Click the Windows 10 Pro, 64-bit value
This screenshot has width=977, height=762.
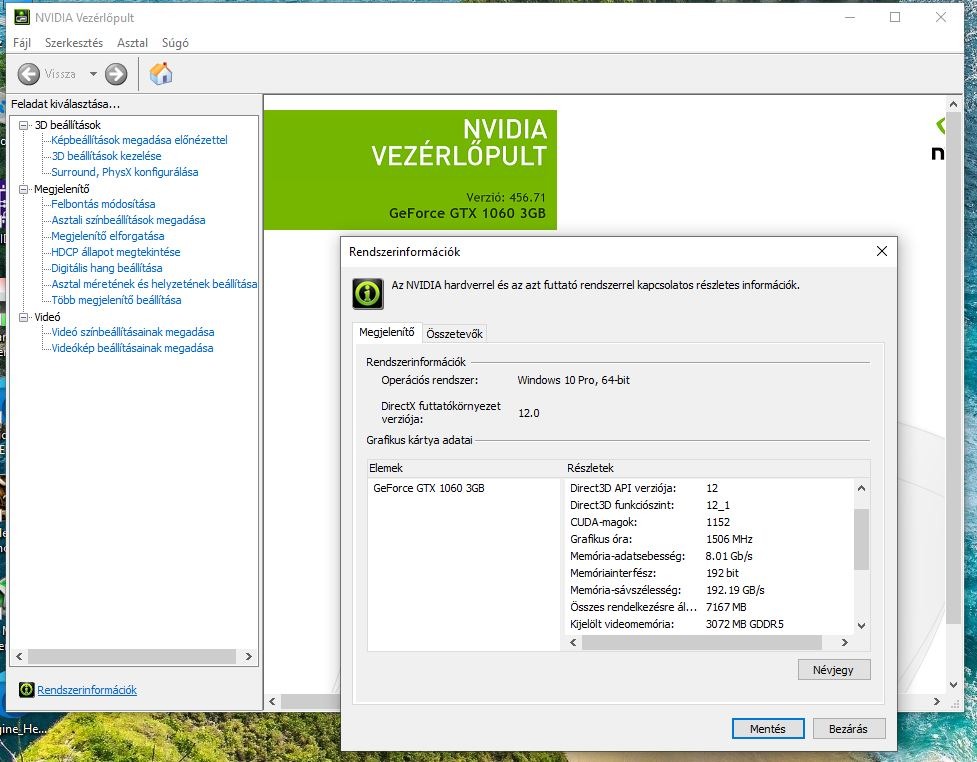(x=573, y=380)
